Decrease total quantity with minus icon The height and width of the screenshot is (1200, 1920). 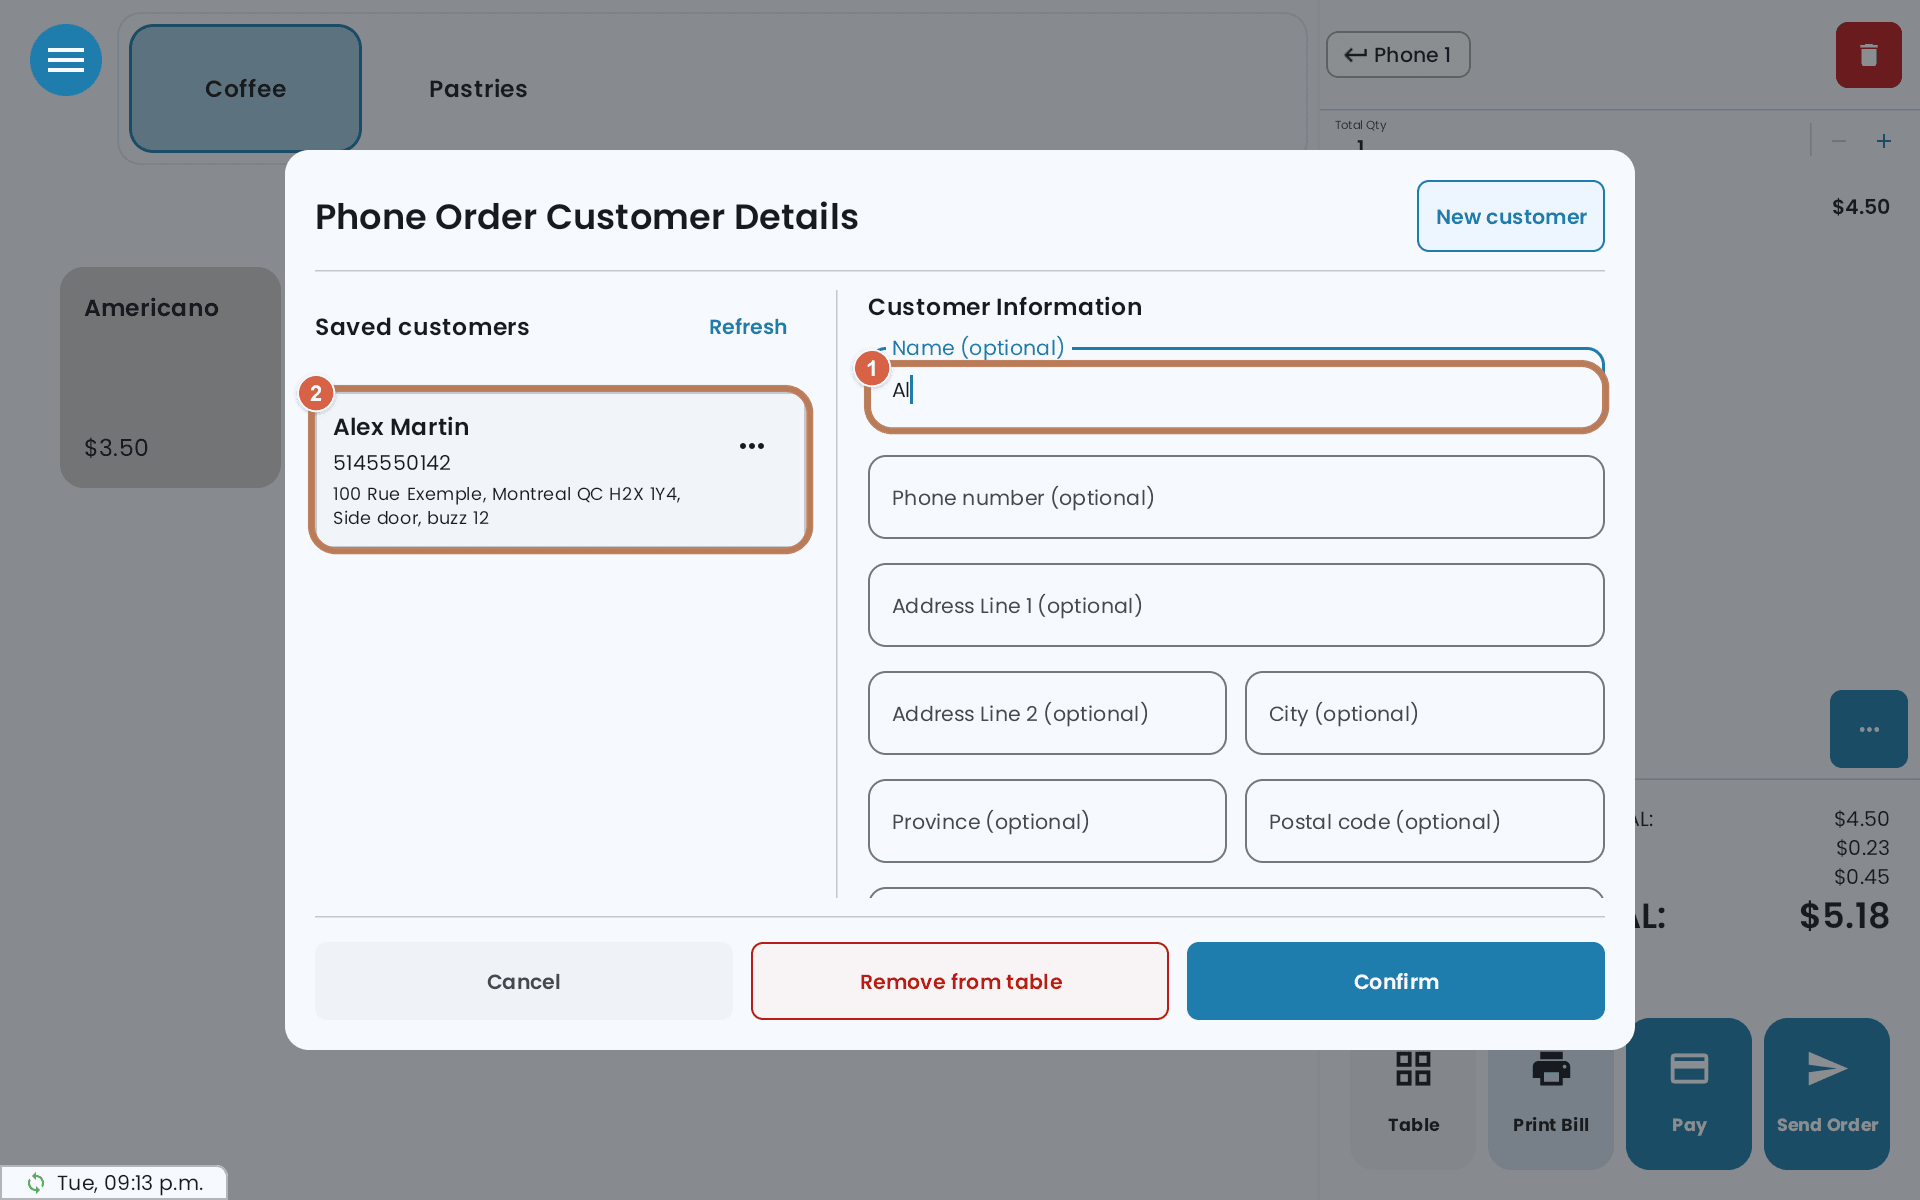(1838, 141)
